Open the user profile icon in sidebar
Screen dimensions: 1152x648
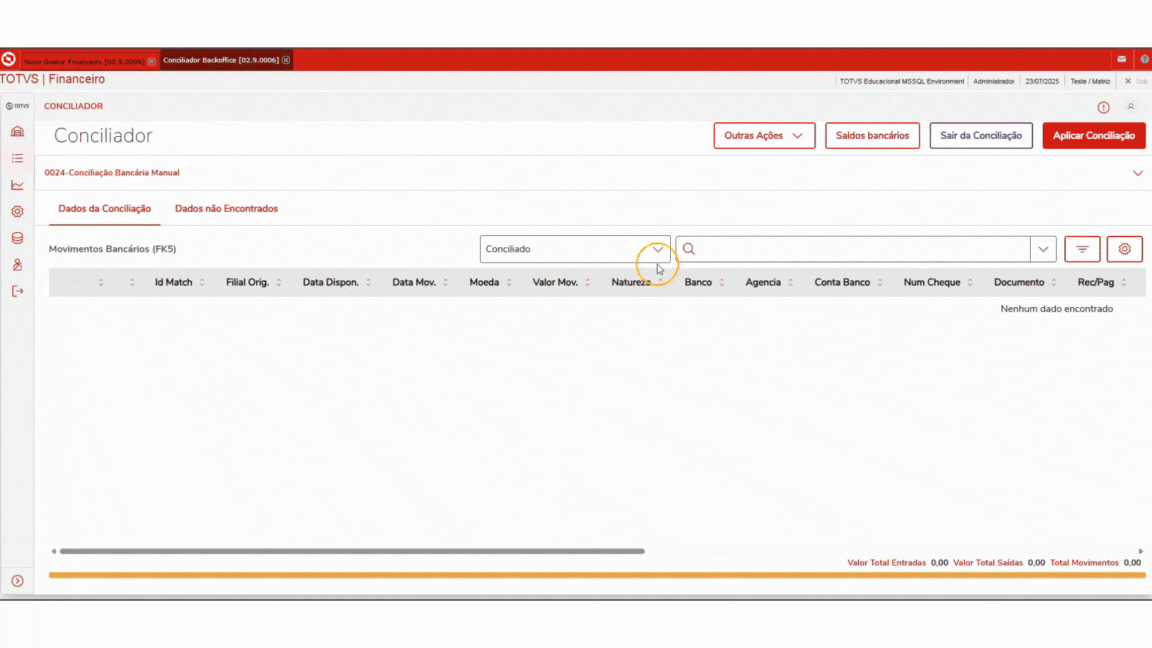[17, 264]
